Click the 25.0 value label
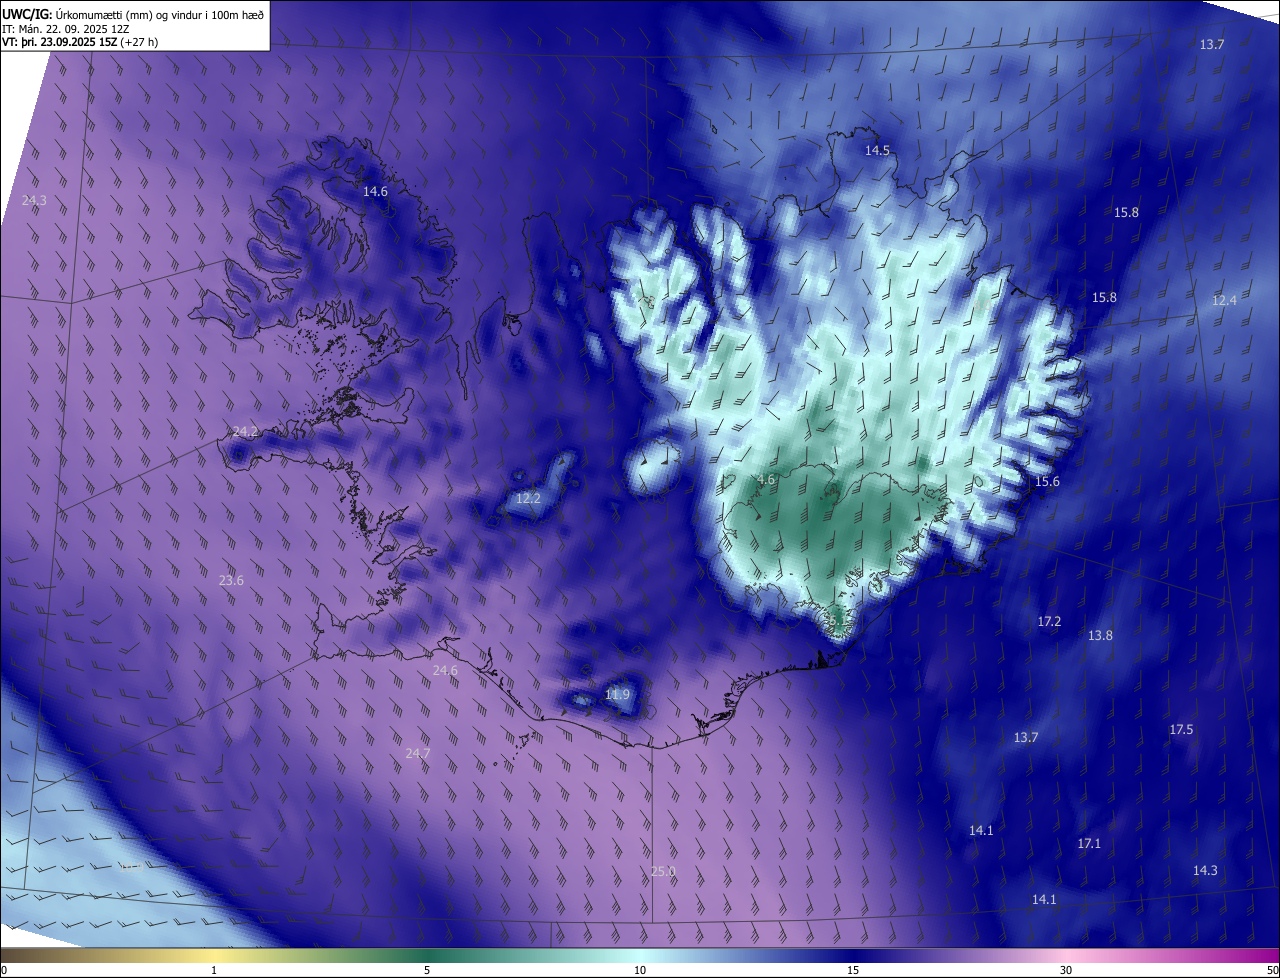This screenshot has width=1280, height=978. point(663,872)
